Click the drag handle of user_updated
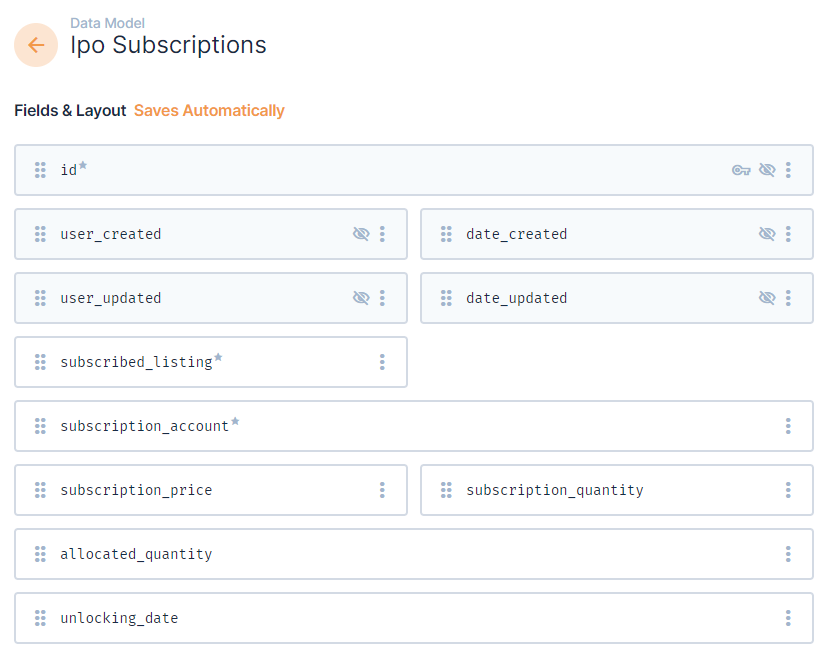Viewport: 821px width, 645px height. tap(39, 297)
